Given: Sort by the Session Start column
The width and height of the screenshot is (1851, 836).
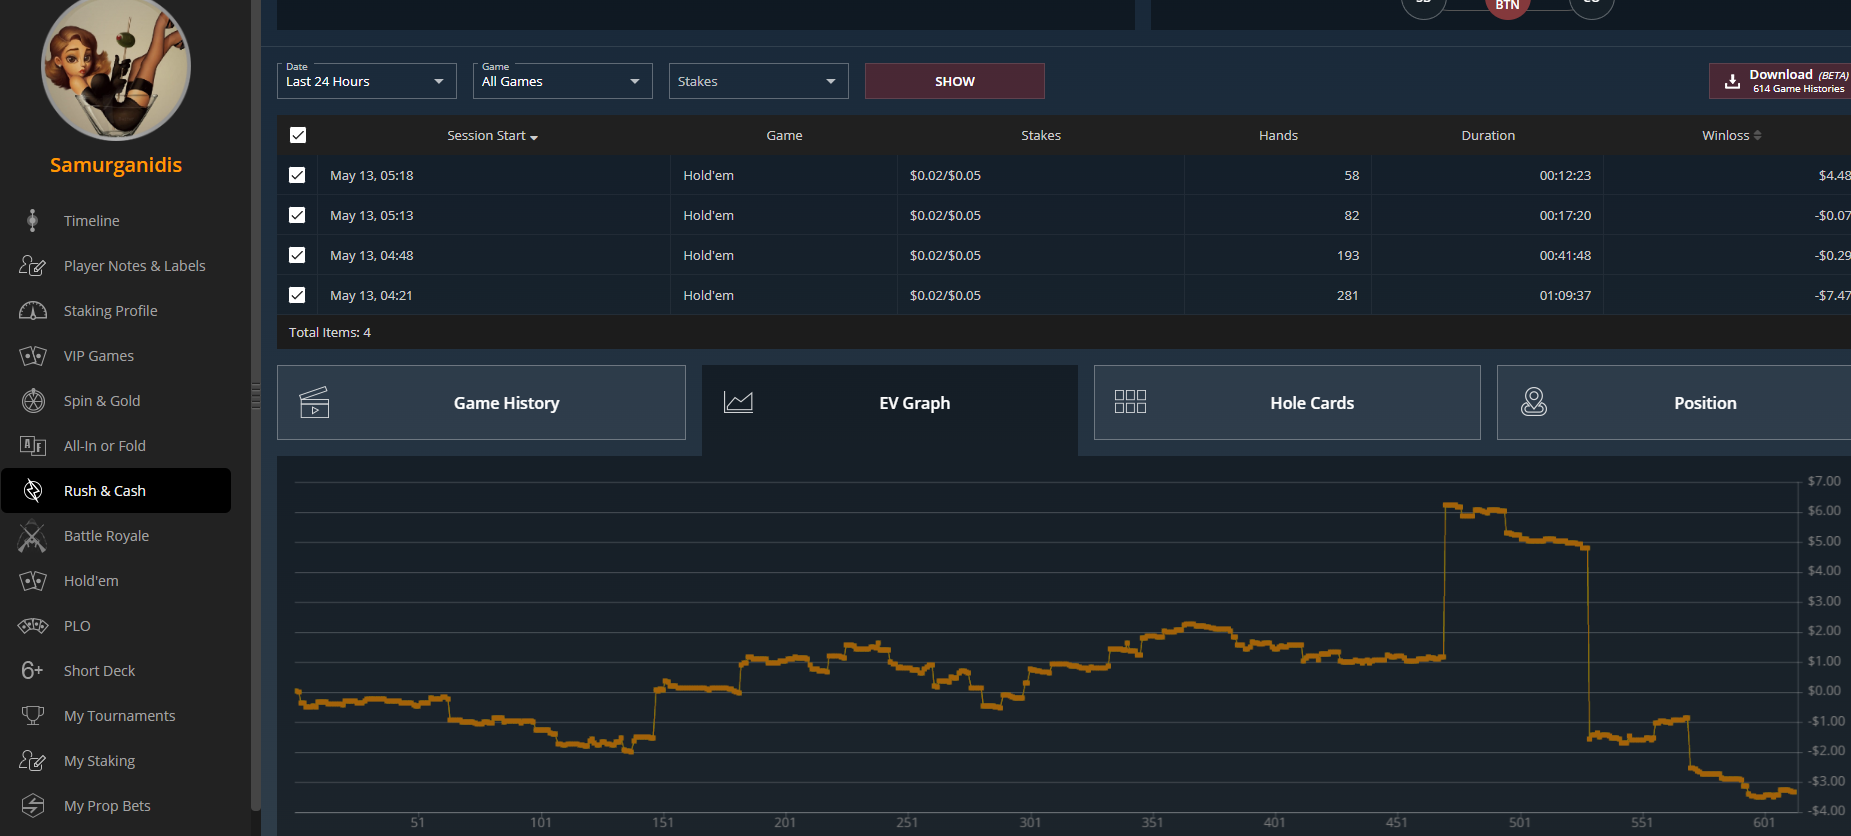Looking at the screenshot, I should coord(492,135).
